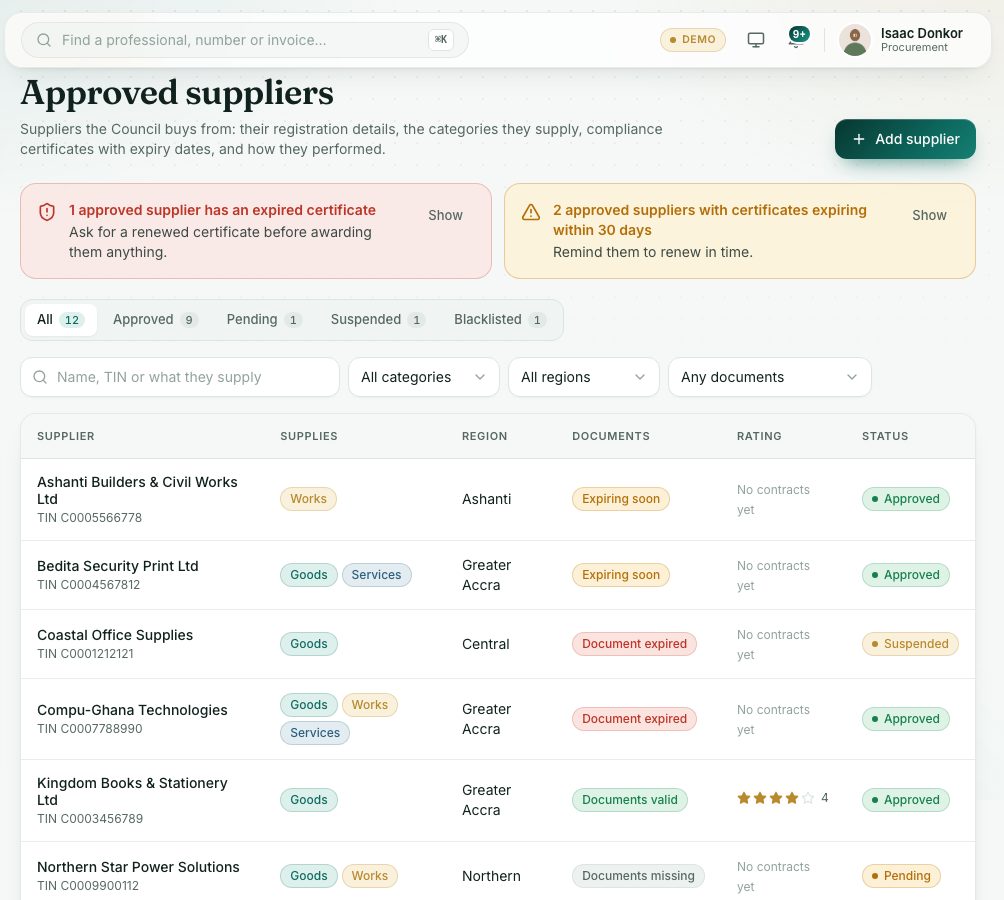Image resolution: width=1004 pixels, height=900 pixels.
Task: Click Approved status for Kingdom Books
Action: (x=905, y=800)
